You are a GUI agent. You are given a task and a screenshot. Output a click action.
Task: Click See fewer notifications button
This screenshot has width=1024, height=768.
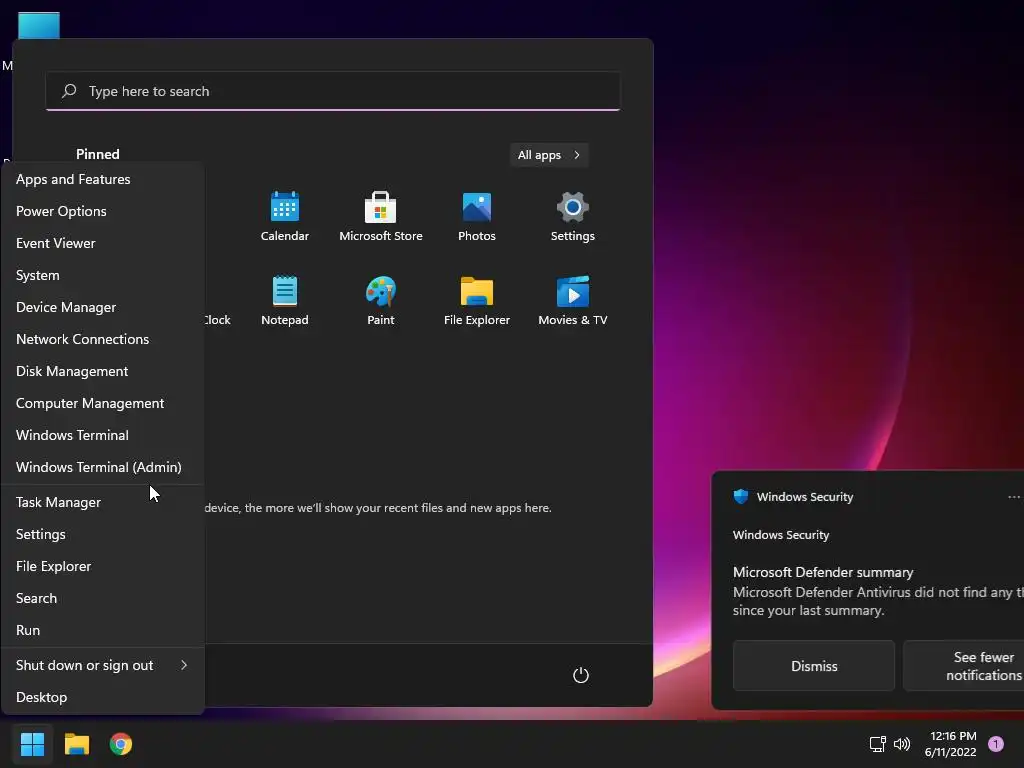[963, 665]
